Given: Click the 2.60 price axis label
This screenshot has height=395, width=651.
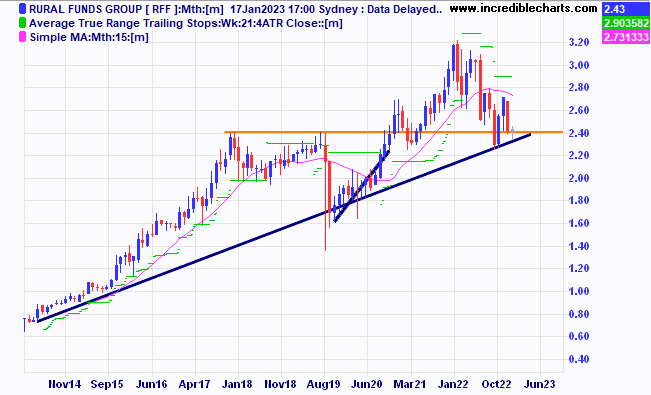Looking at the screenshot, I should (579, 110).
